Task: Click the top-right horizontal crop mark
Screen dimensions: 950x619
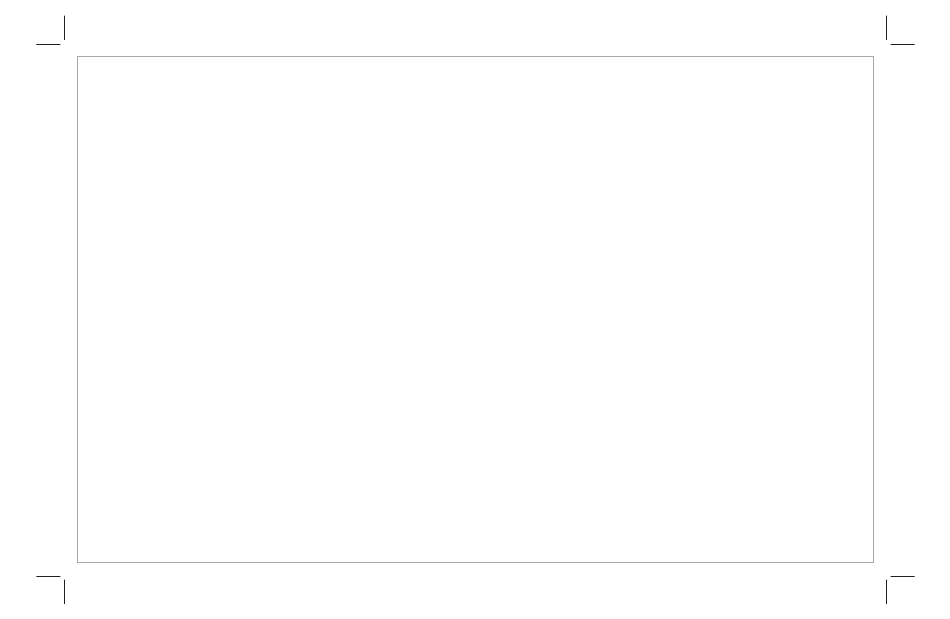Action: (903, 44)
